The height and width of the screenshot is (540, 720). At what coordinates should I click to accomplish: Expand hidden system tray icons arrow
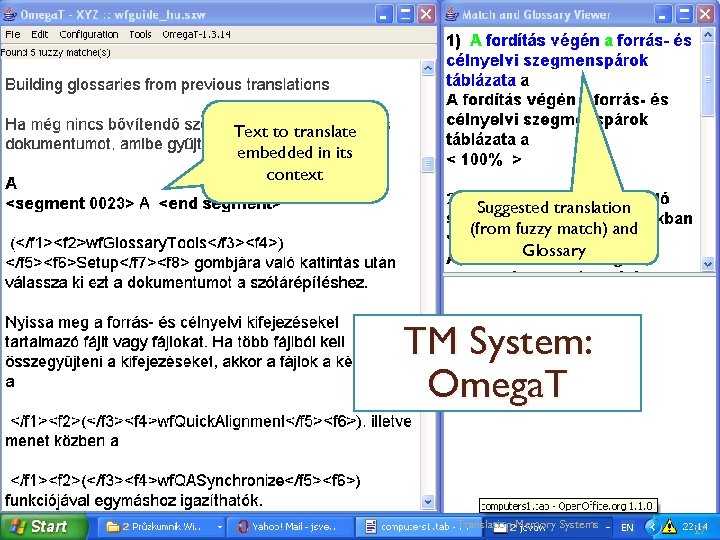tap(652, 527)
